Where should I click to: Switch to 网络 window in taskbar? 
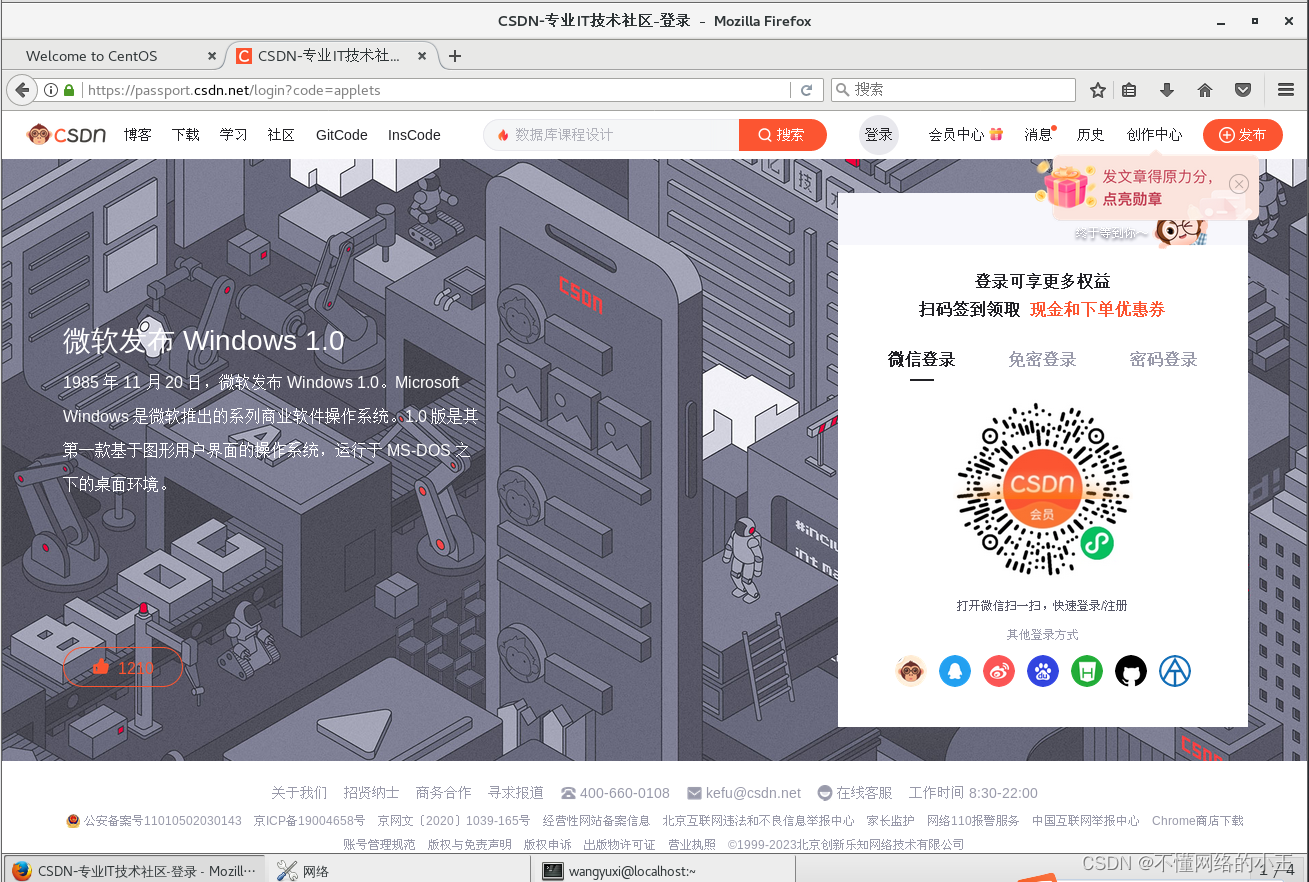[x=398, y=871]
